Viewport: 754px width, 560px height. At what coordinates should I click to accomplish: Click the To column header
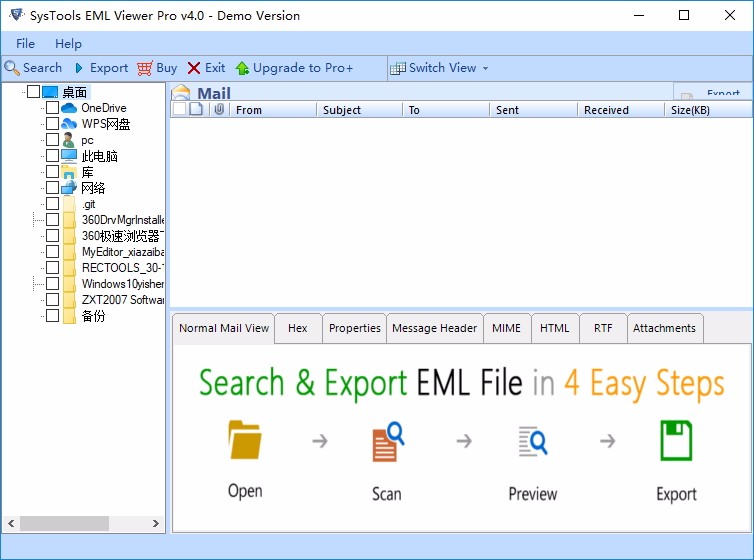[x=446, y=110]
